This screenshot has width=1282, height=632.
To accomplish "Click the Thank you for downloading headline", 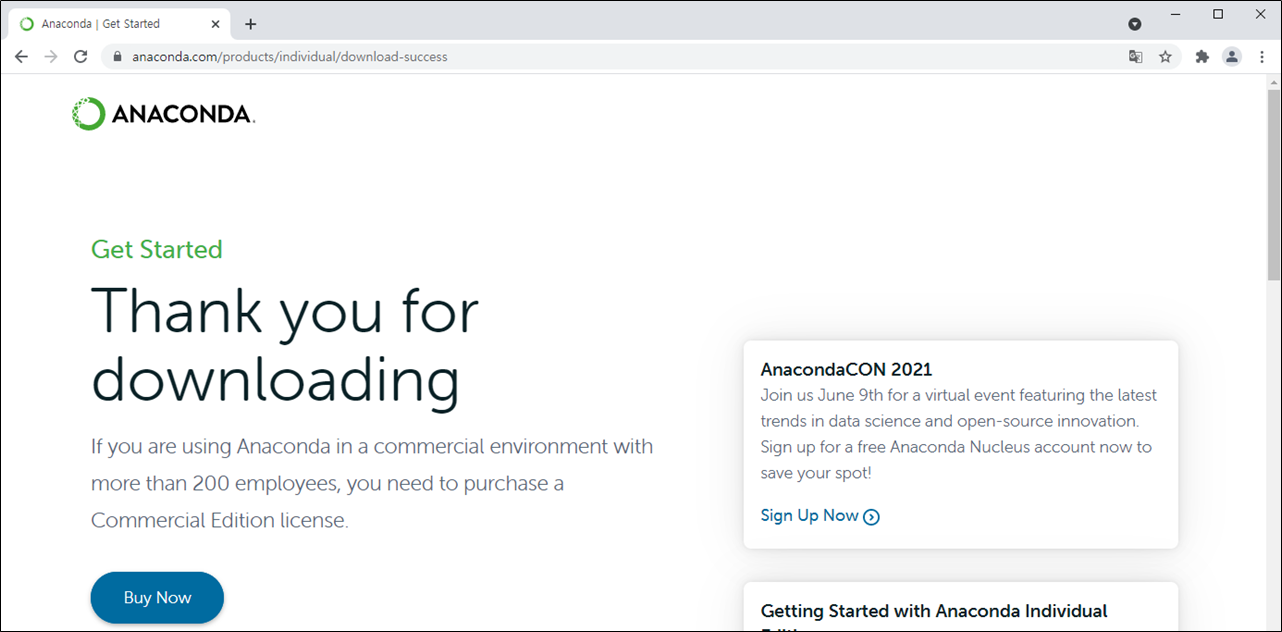I will click(285, 345).
